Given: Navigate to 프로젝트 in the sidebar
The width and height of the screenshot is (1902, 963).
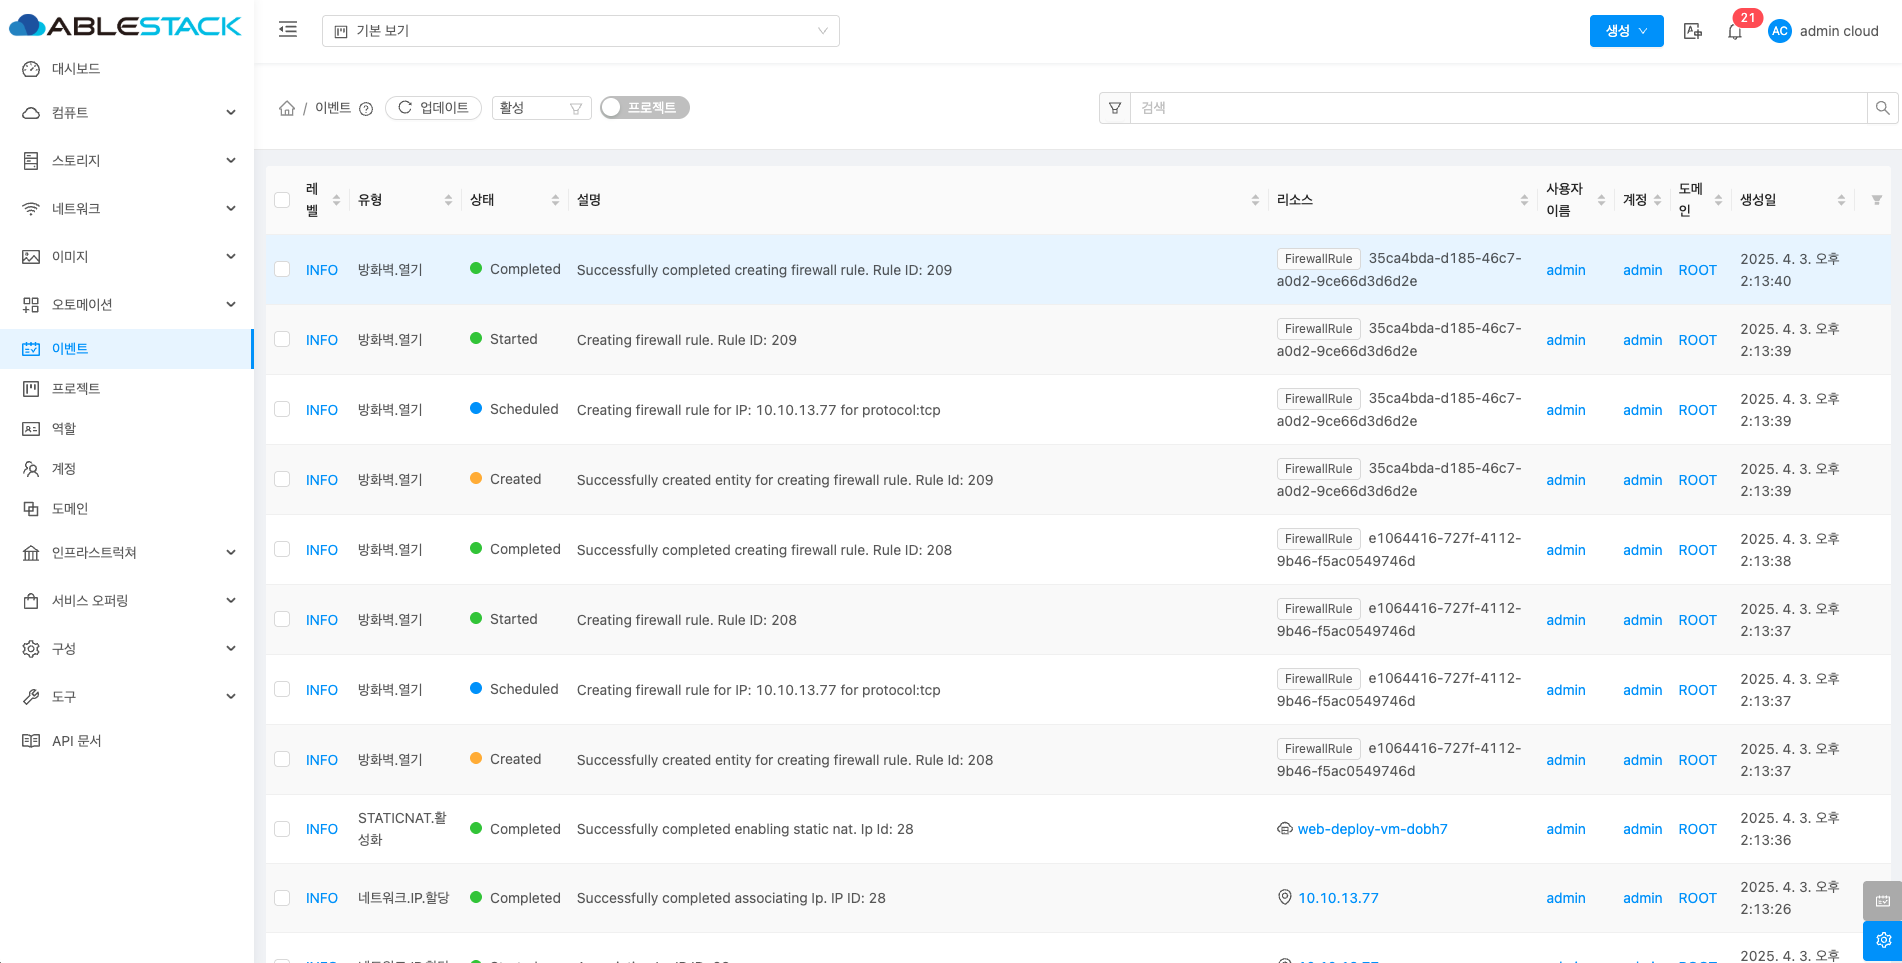Looking at the screenshot, I should [x=76, y=389].
